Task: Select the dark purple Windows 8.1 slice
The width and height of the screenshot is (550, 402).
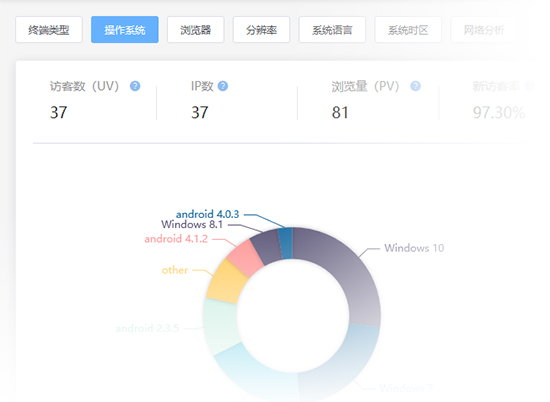Action: click(267, 248)
